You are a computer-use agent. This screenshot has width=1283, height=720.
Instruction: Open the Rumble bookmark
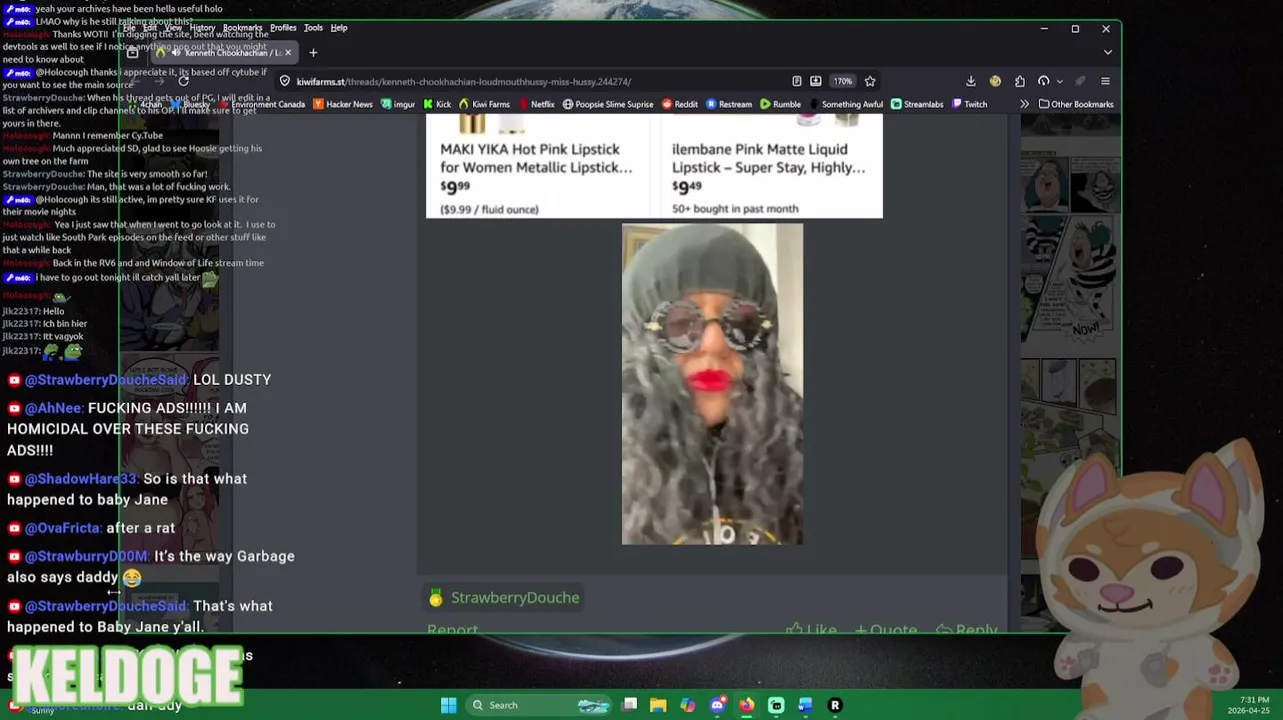[x=781, y=104]
